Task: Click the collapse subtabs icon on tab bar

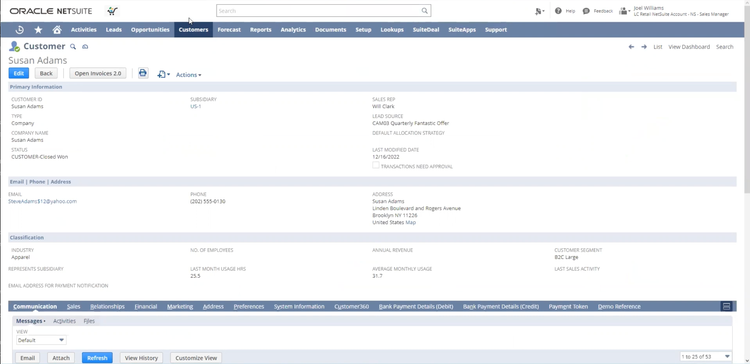Action: coord(726,307)
